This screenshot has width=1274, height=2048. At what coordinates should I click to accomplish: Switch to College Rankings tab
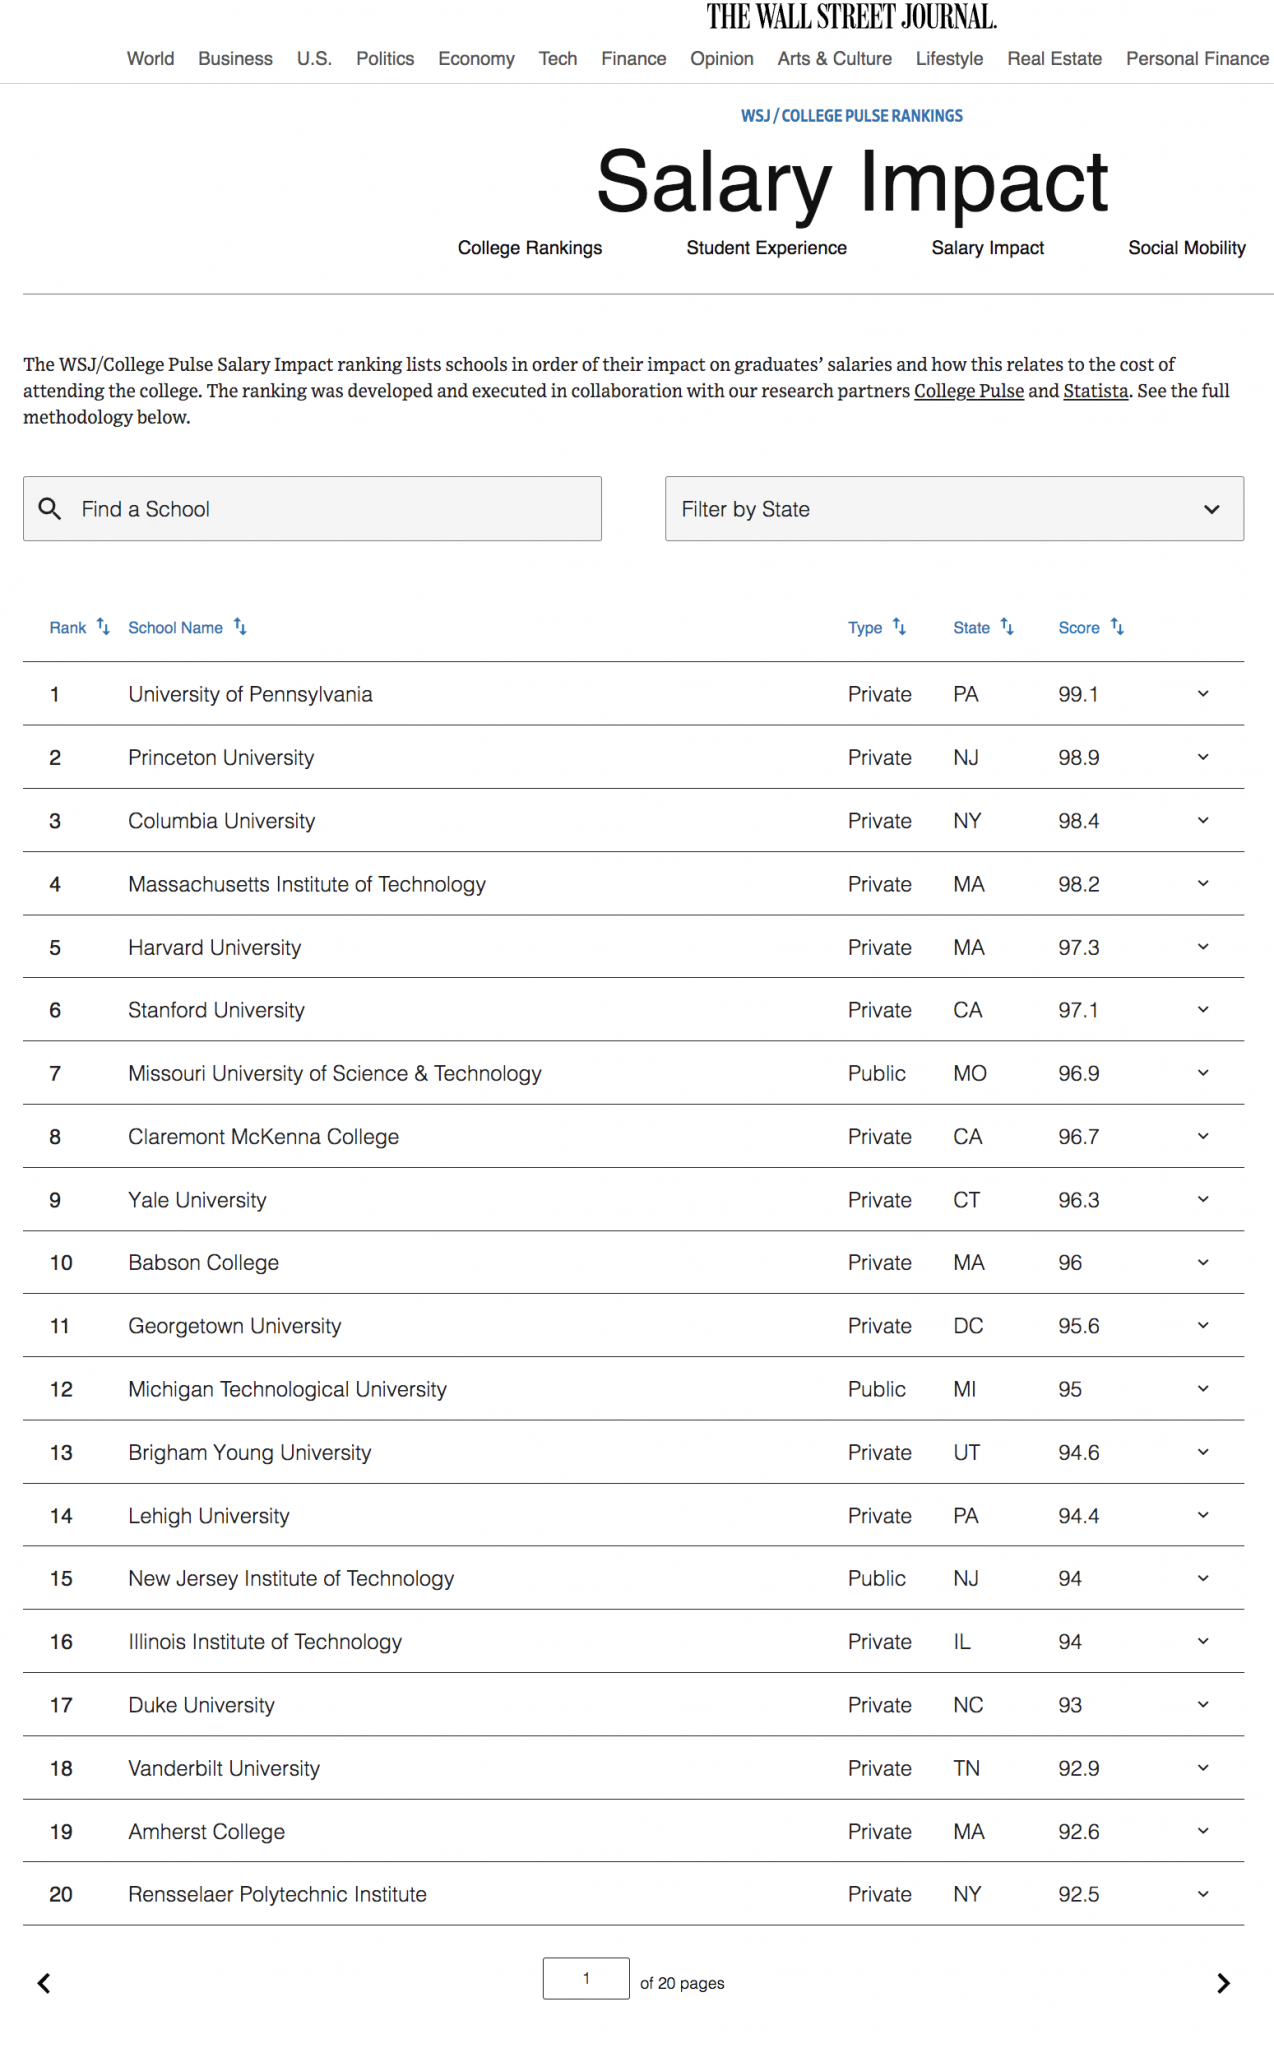coord(530,248)
